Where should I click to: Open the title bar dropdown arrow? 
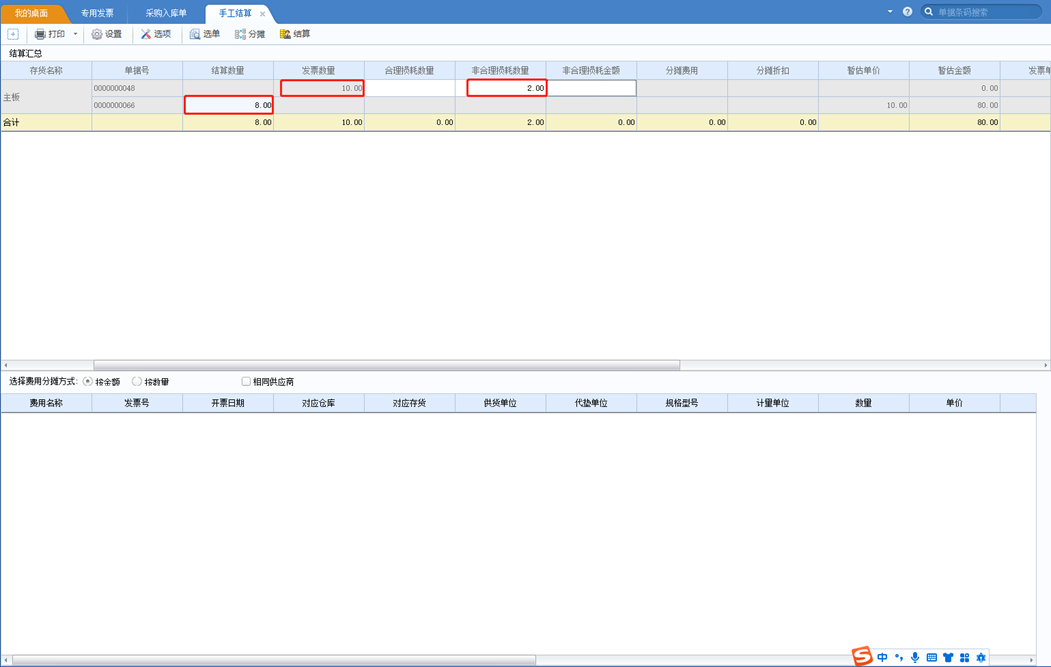click(890, 11)
